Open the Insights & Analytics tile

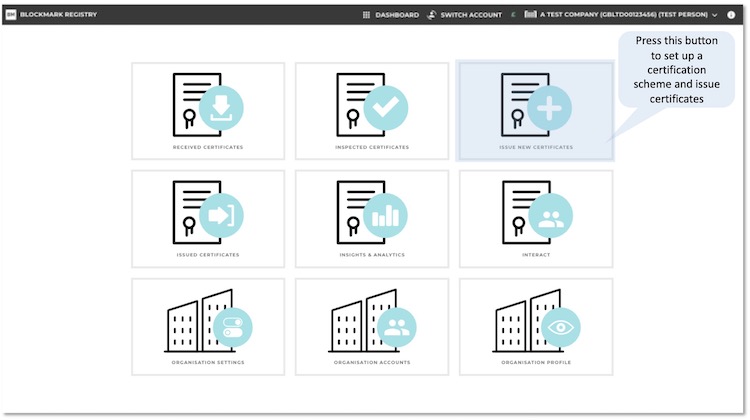click(x=371, y=218)
